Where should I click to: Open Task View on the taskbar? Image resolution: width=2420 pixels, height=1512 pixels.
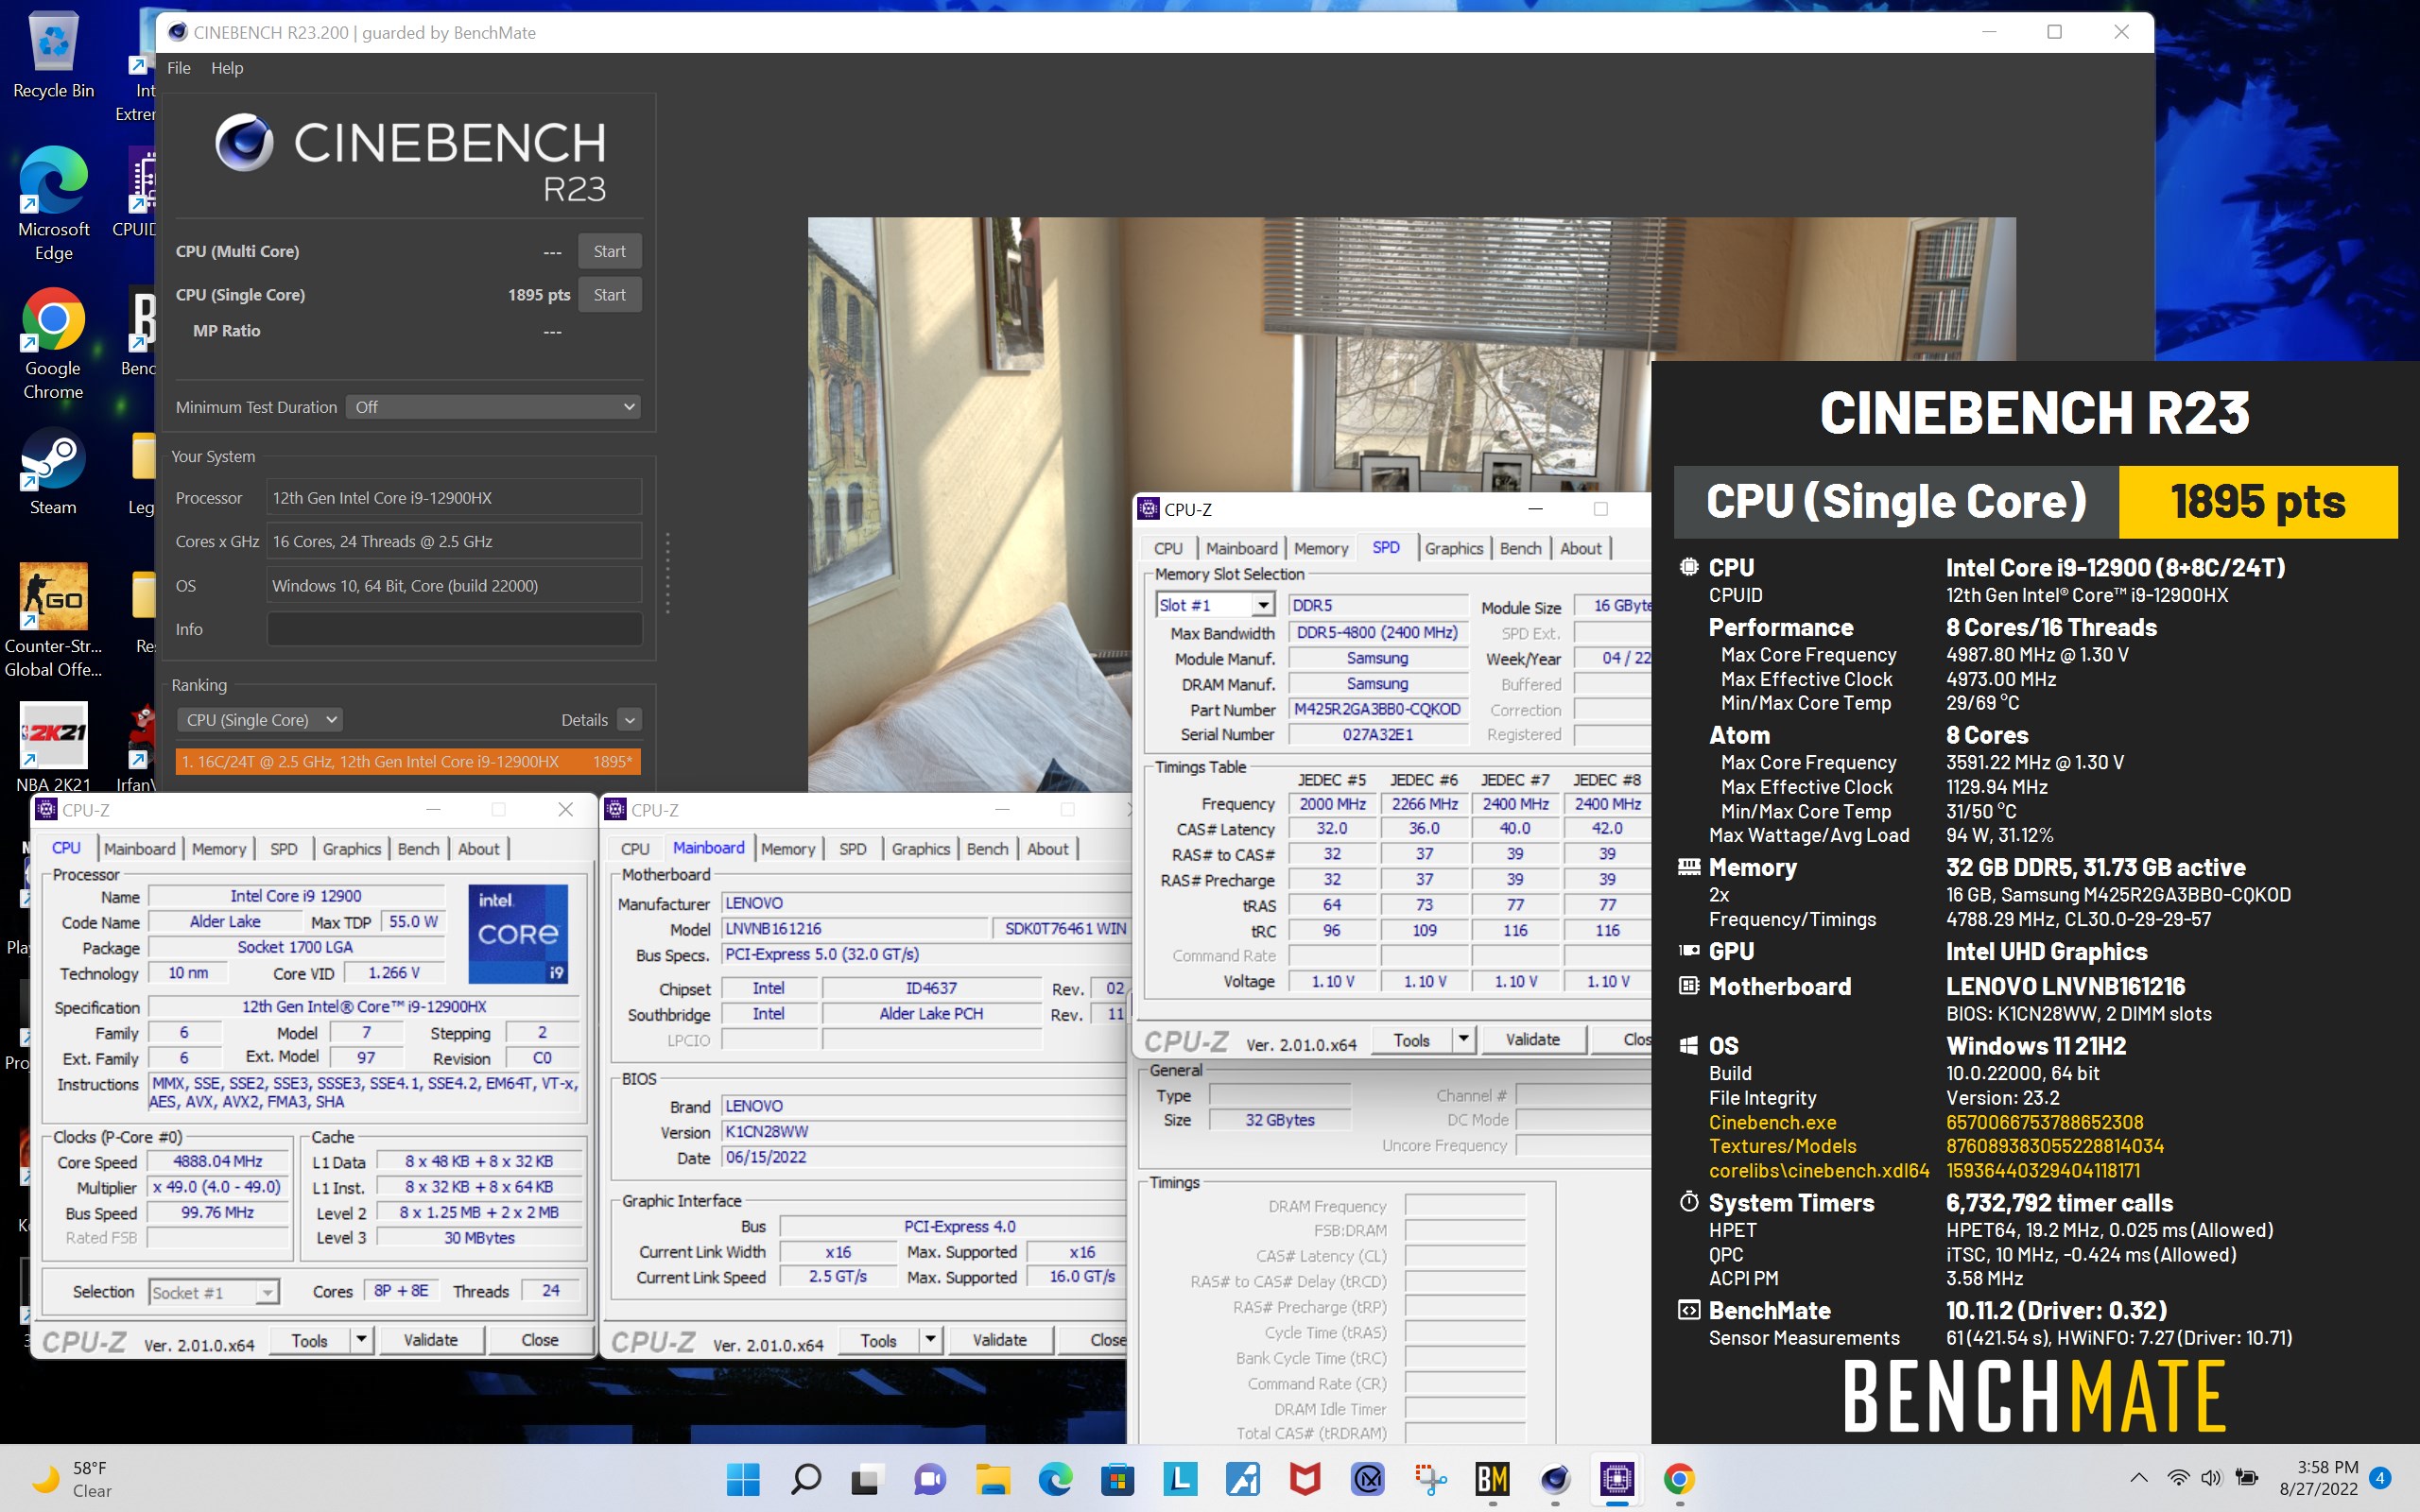(867, 1478)
